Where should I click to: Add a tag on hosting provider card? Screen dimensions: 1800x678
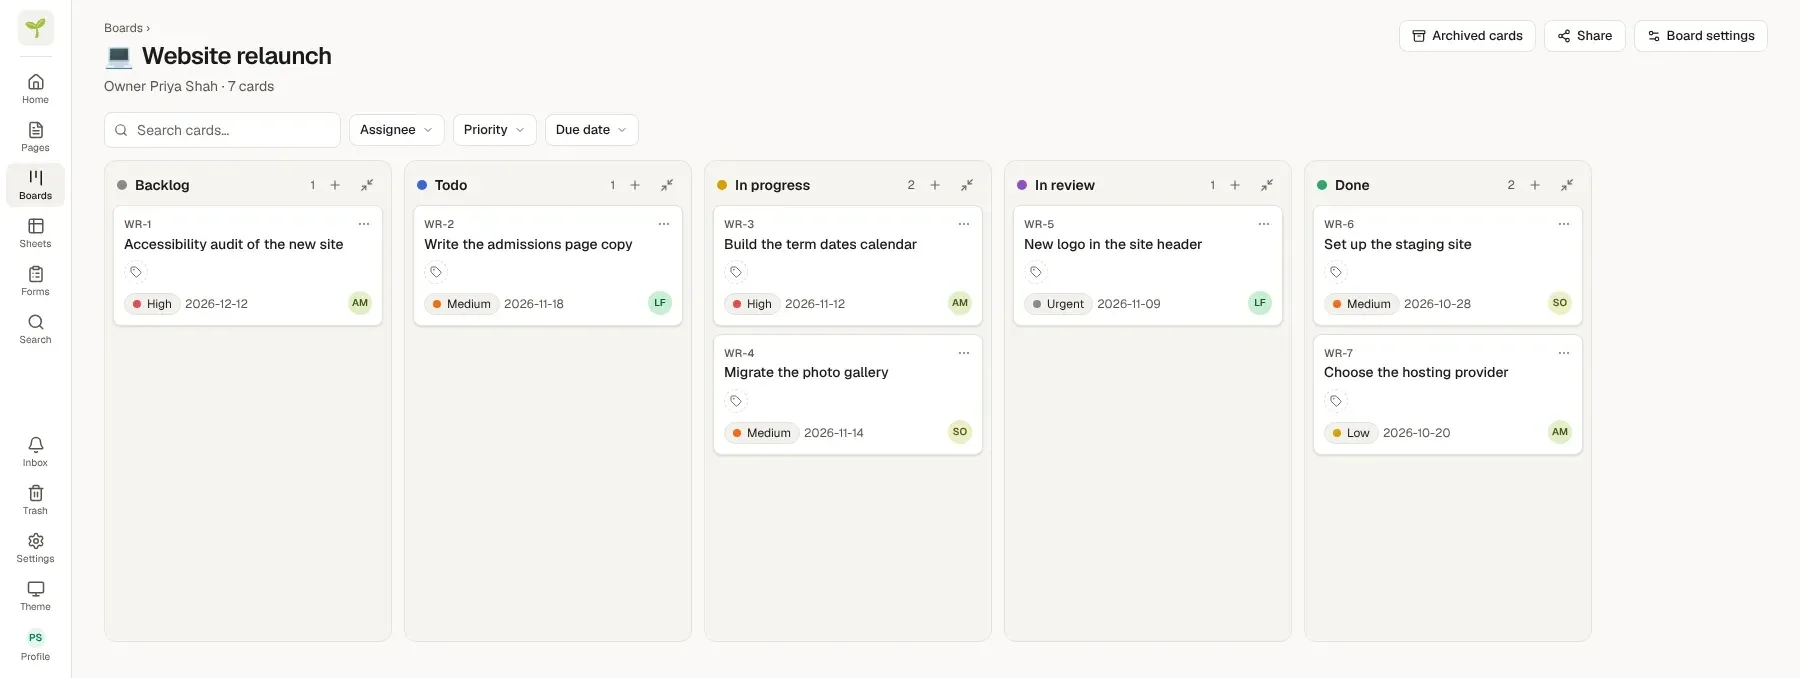[1336, 401]
